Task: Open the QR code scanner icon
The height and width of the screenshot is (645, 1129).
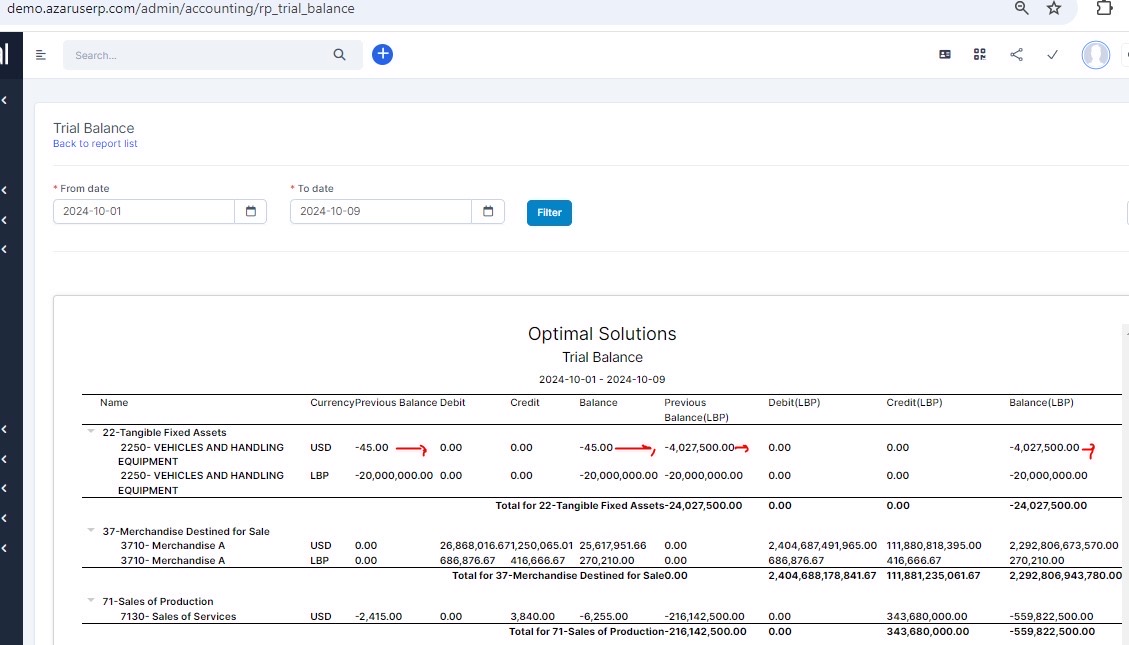Action: pyautogui.click(x=980, y=55)
